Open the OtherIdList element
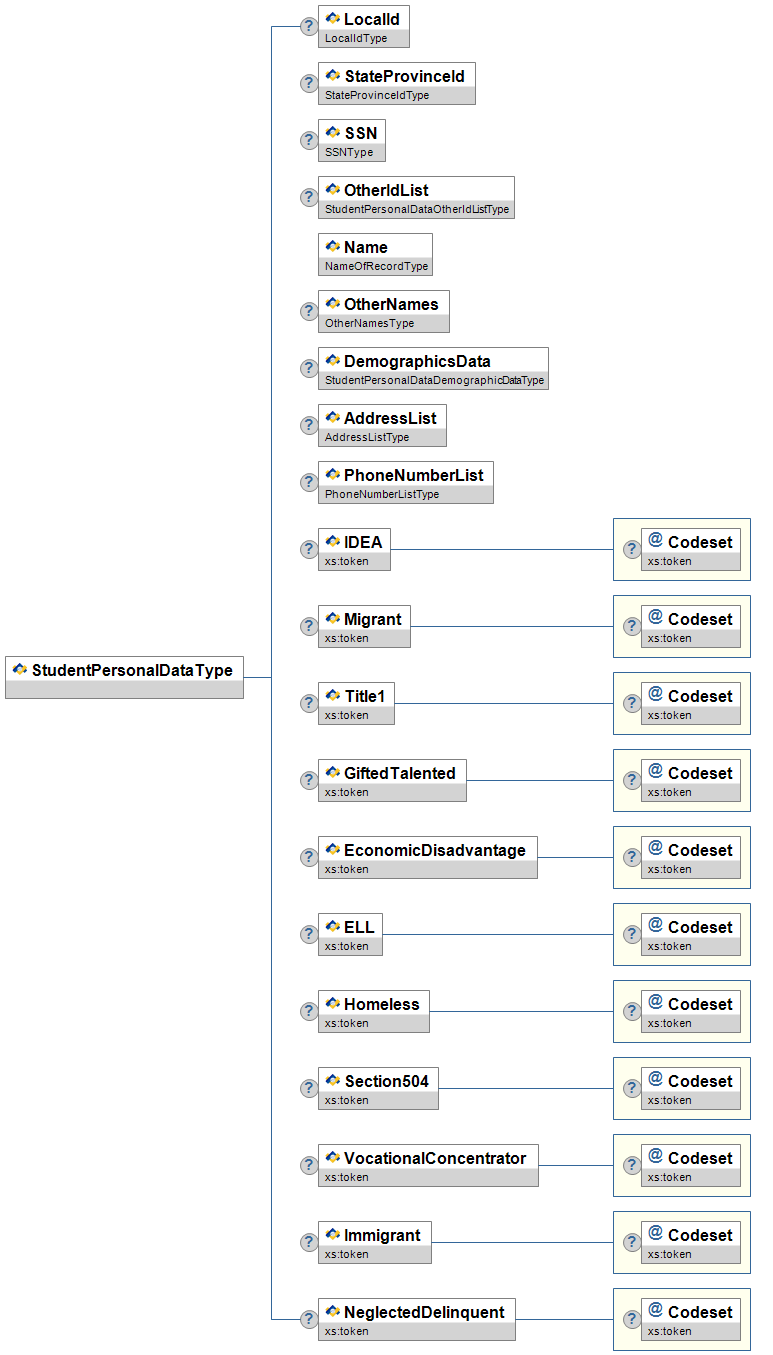 click(x=416, y=197)
